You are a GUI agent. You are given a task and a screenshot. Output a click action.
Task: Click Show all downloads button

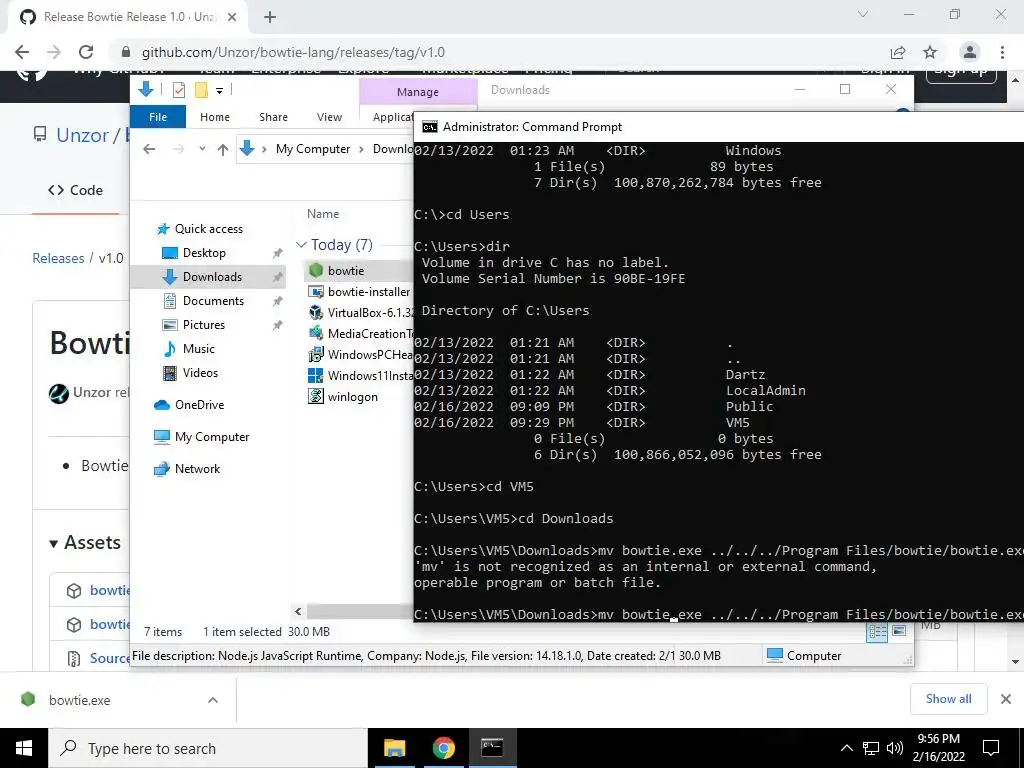(x=948, y=699)
